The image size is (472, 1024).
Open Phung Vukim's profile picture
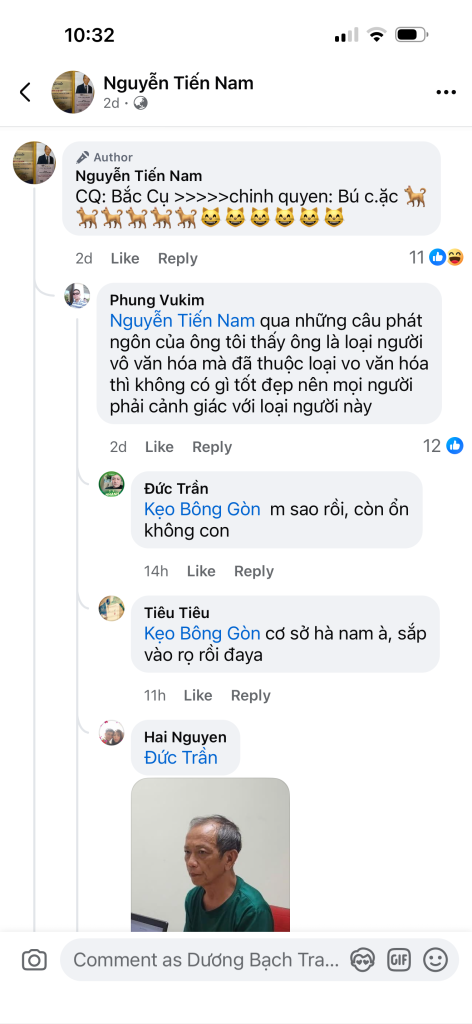(x=77, y=296)
